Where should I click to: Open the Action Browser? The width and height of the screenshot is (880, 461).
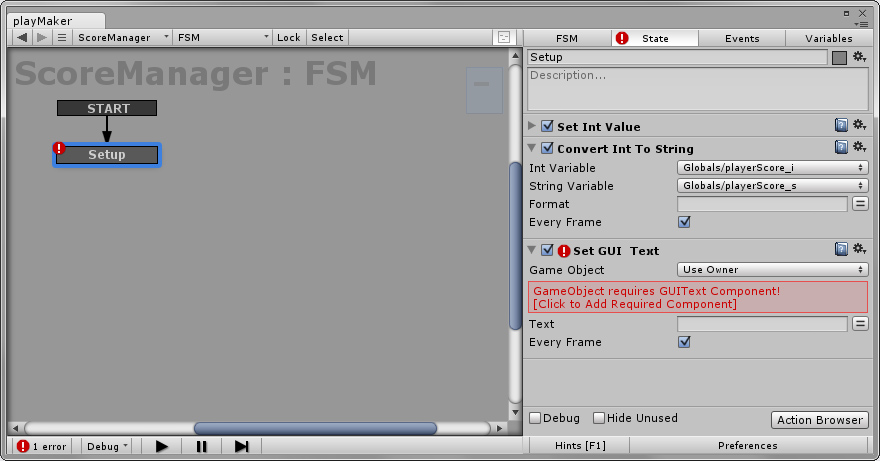(820, 420)
